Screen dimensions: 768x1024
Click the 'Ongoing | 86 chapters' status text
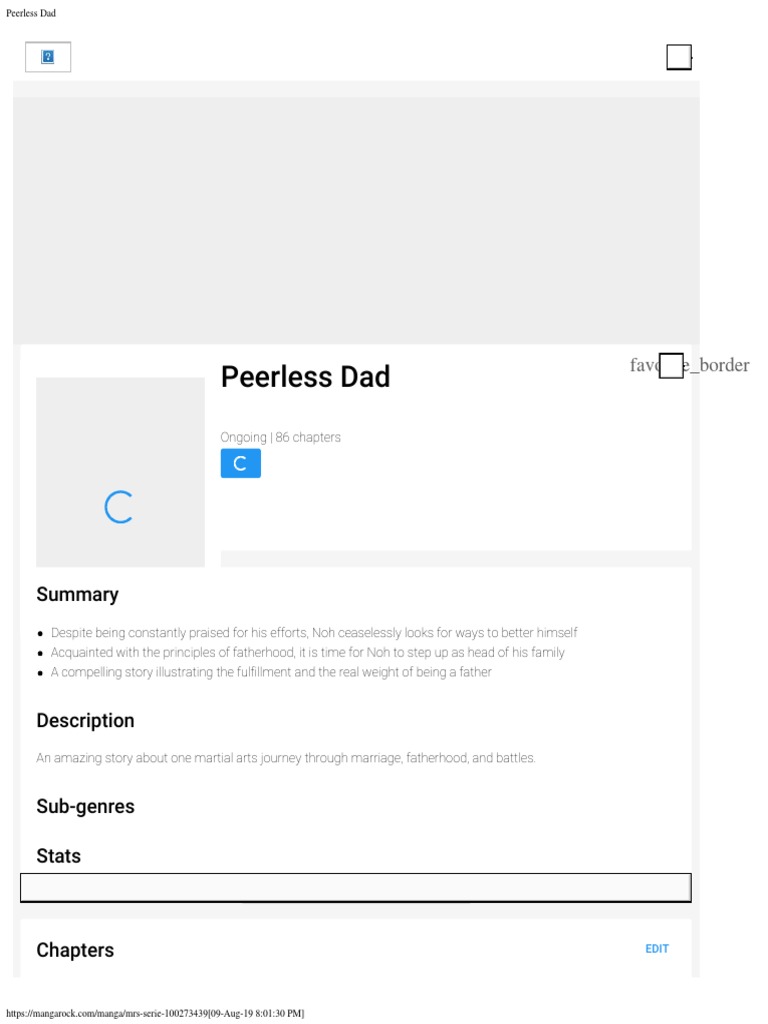[x=280, y=437]
